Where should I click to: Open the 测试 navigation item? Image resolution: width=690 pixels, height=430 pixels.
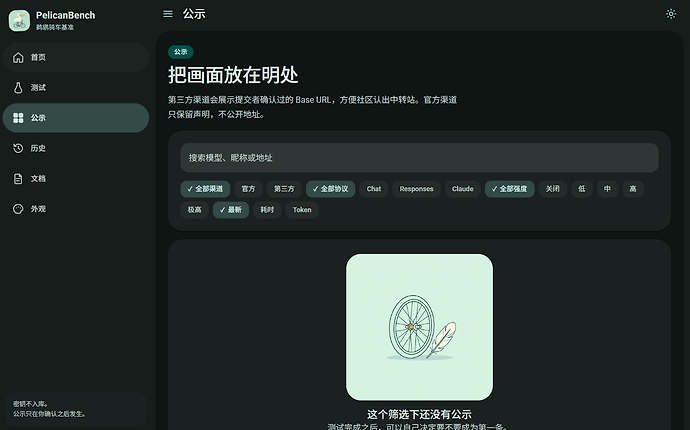tap(76, 88)
